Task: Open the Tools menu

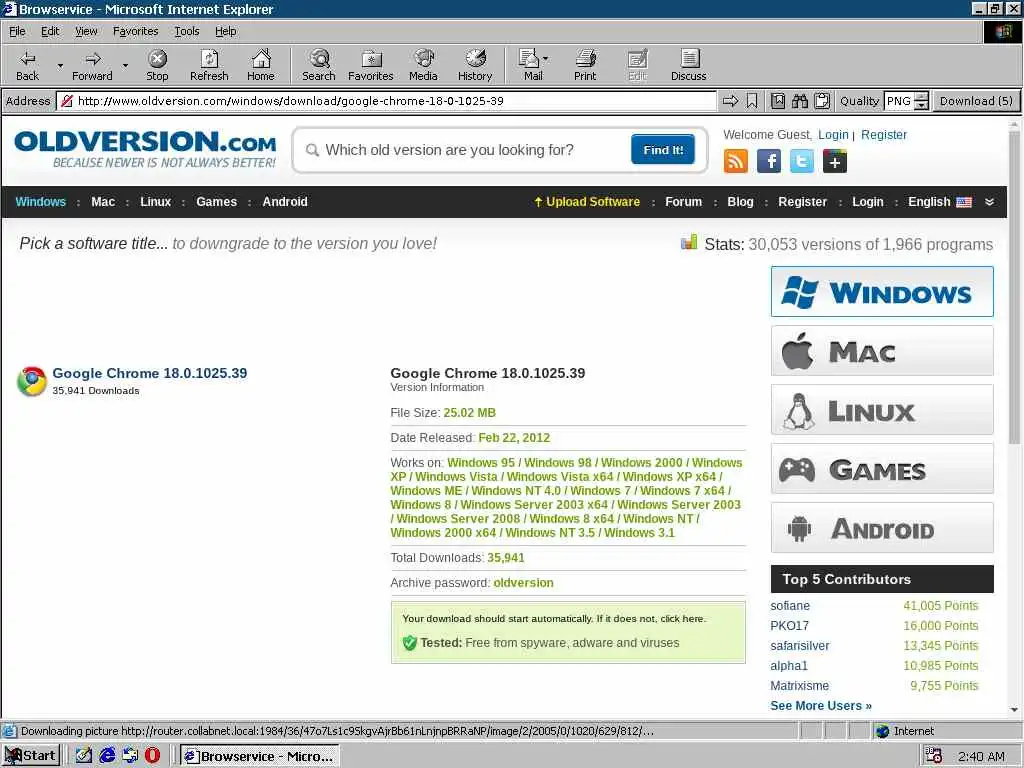Action: [x=187, y=31]
